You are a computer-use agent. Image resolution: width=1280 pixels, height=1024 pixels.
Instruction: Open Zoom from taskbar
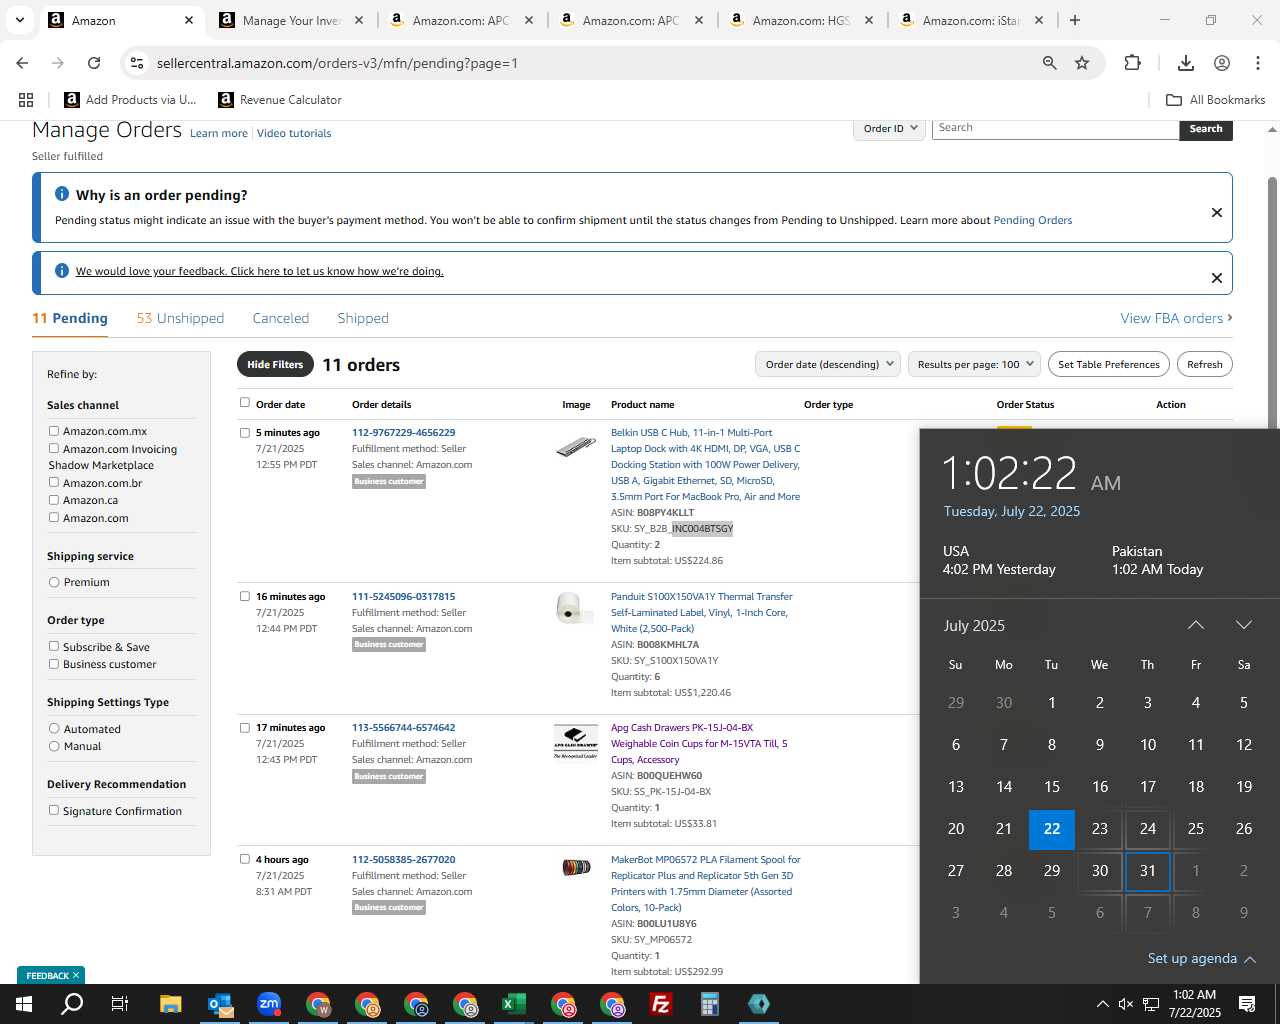pyautogui.click(x=269, y=1004)
